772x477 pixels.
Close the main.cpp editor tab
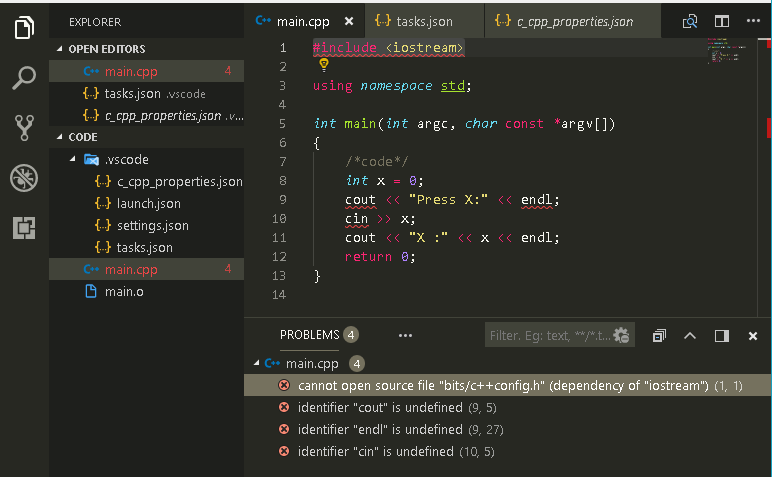pyautogui.click(x=349, y=21)
